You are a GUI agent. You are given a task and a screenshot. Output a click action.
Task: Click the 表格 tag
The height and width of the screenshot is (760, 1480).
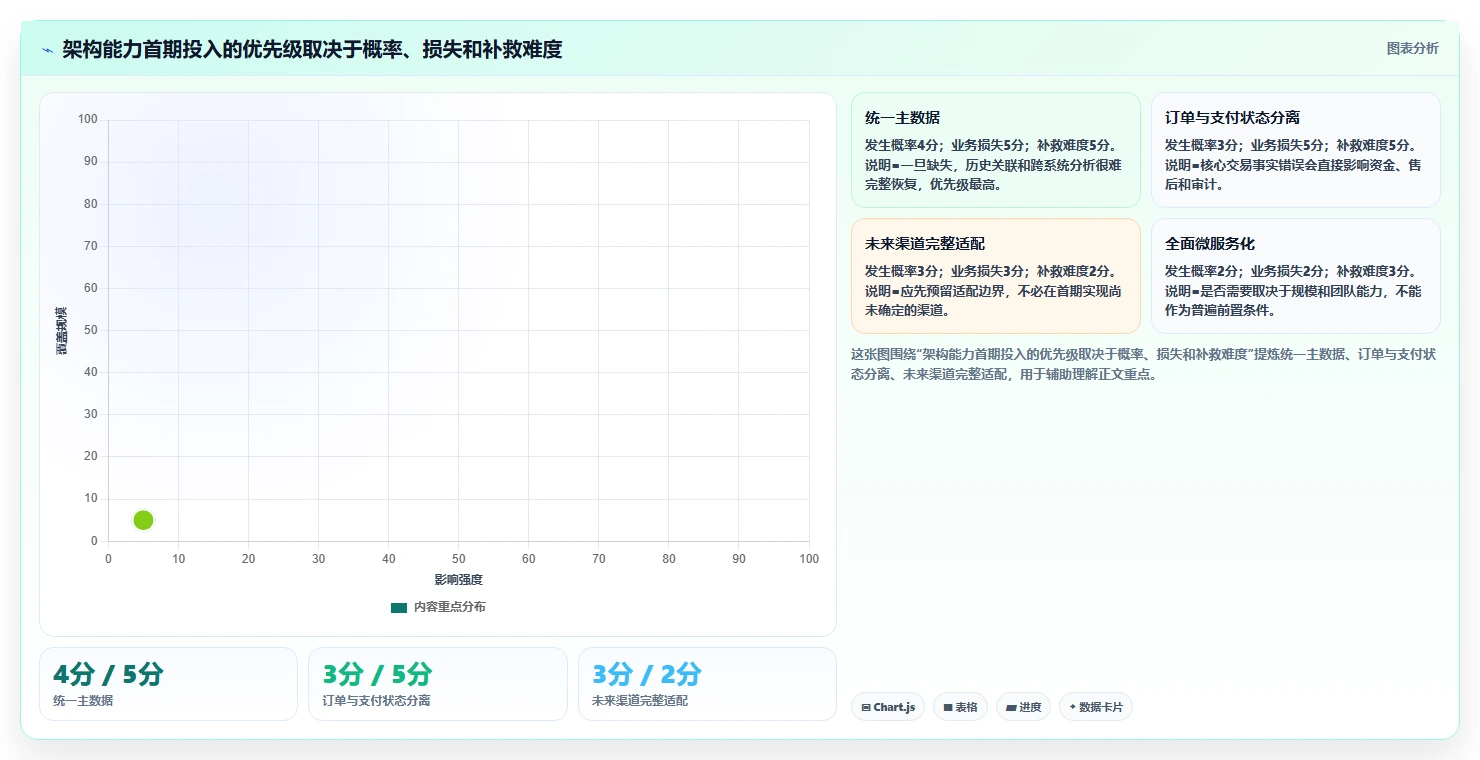point(960,707)
